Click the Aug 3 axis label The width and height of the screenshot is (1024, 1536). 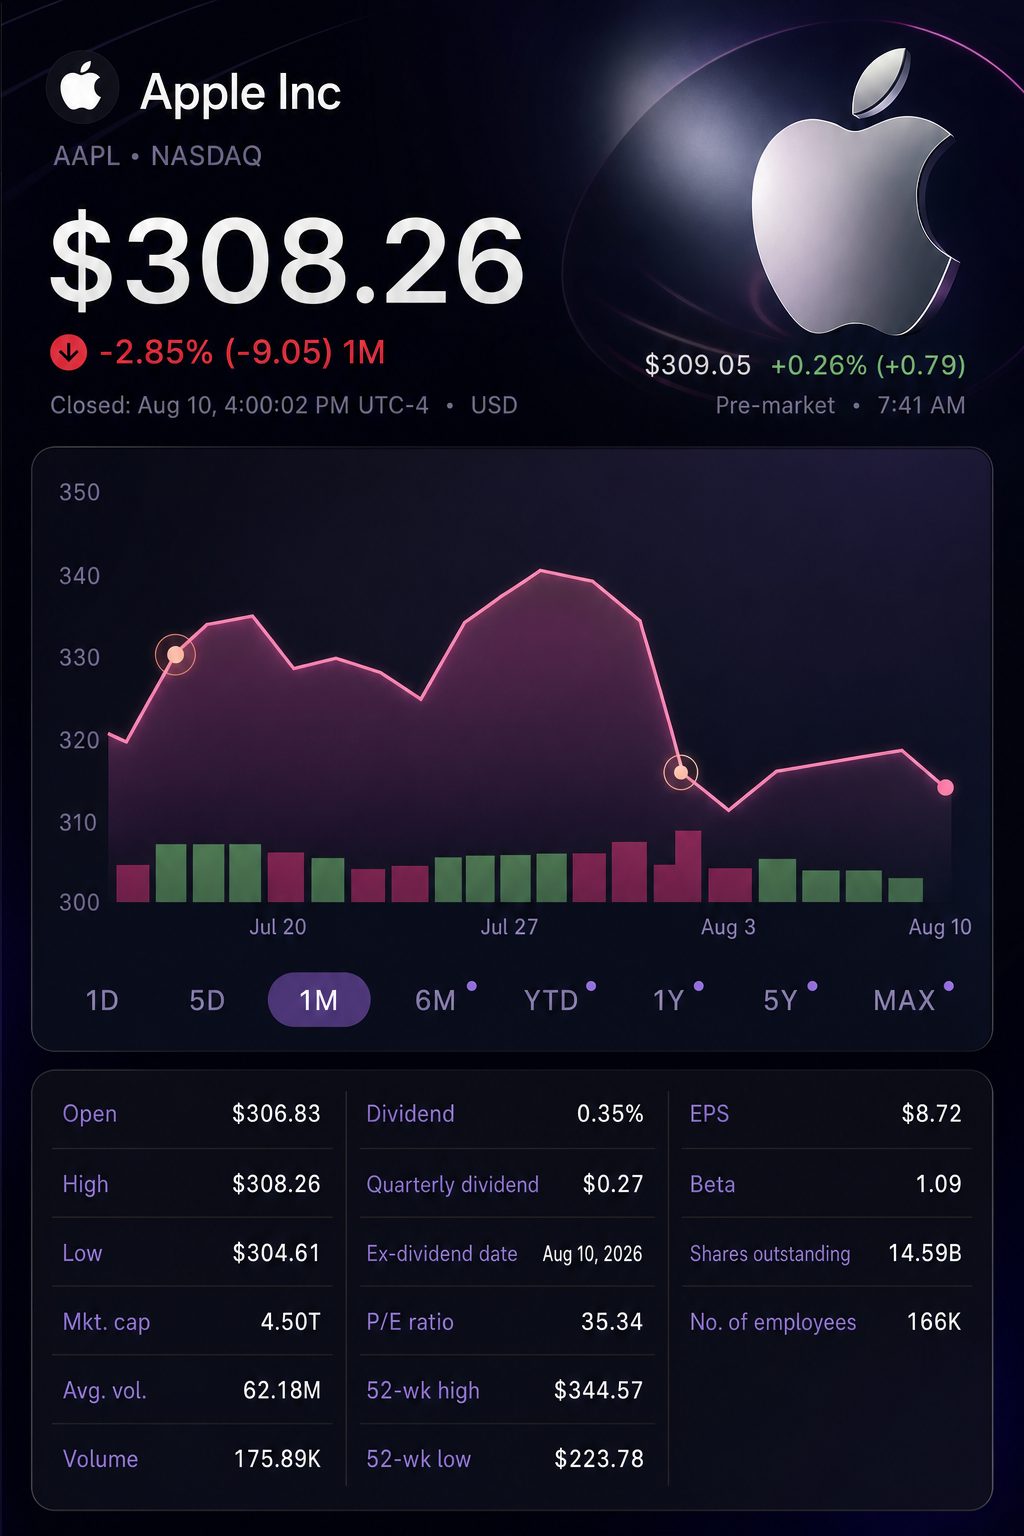(728, 927)
